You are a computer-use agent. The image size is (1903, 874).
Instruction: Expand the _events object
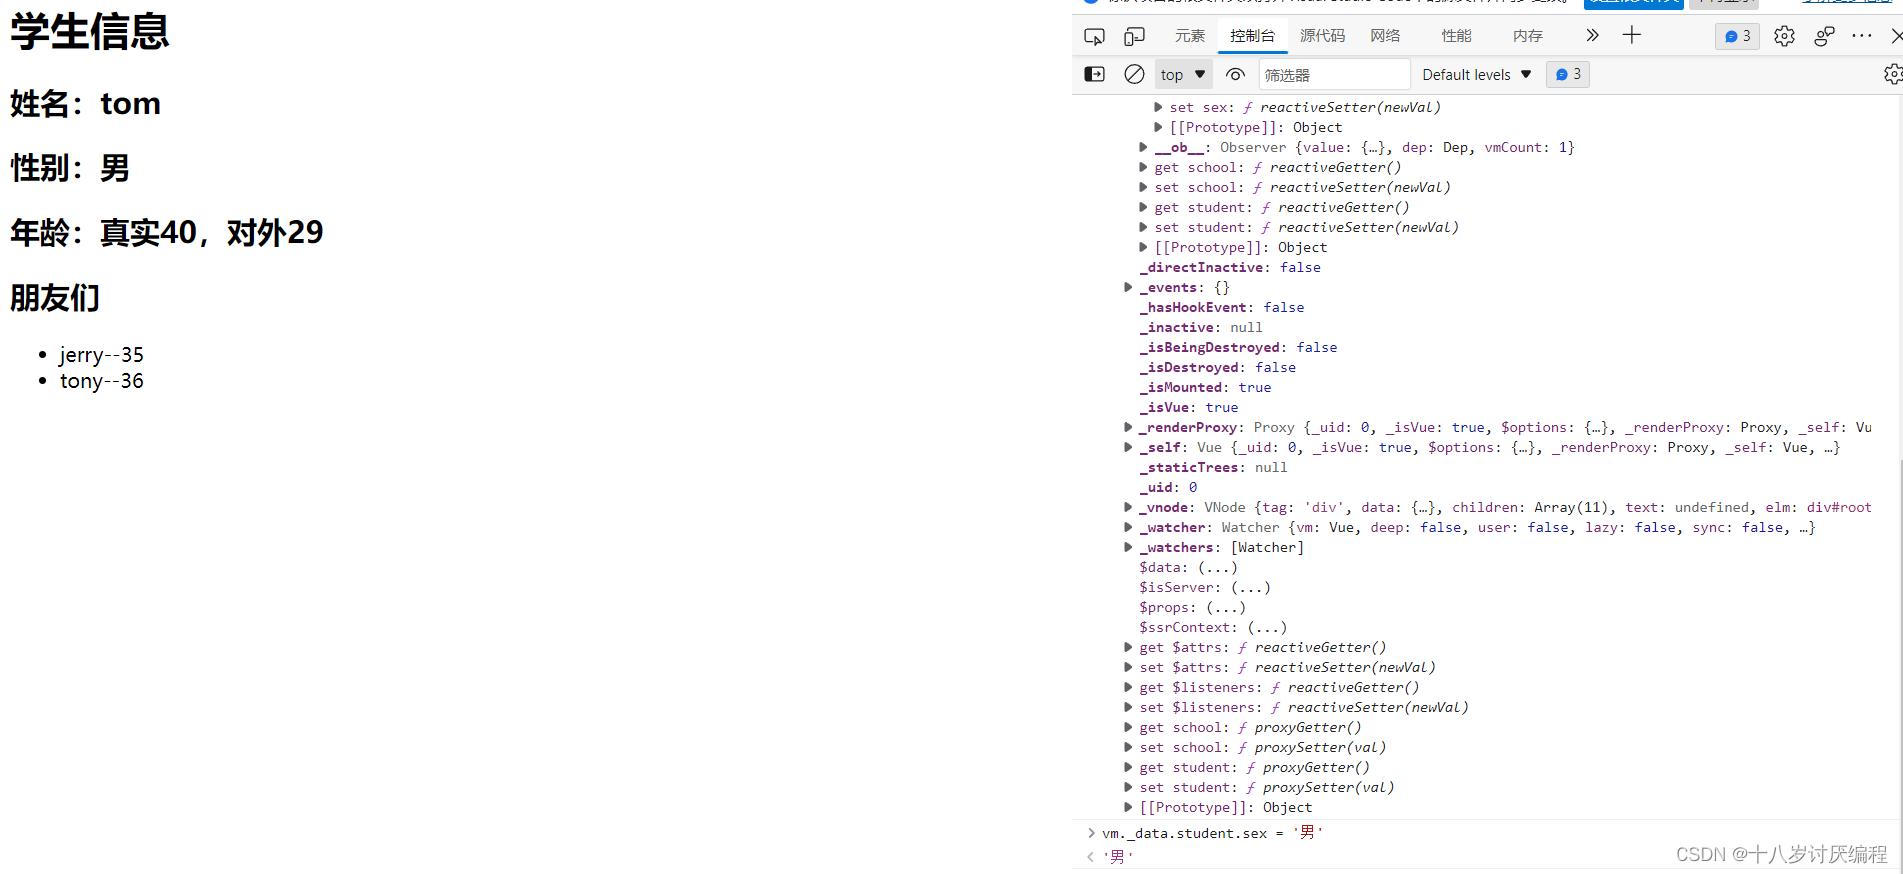[1129, 287]
